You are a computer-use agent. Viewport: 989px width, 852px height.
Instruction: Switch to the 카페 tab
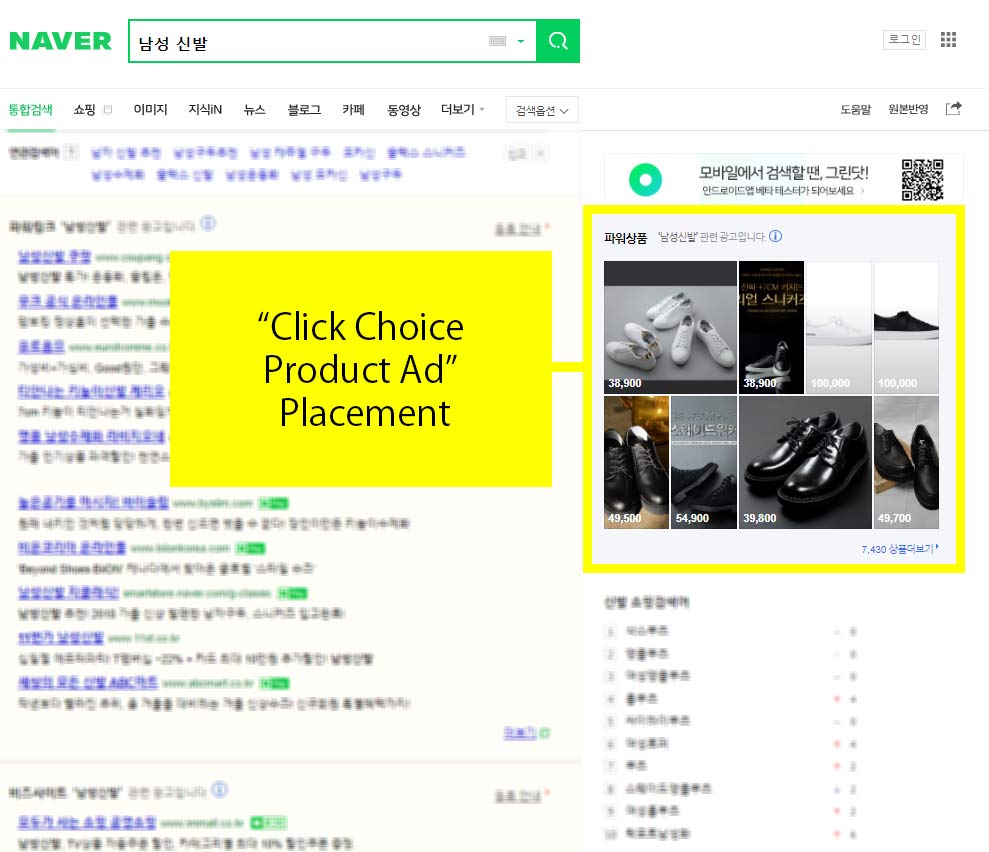(353, 110)
